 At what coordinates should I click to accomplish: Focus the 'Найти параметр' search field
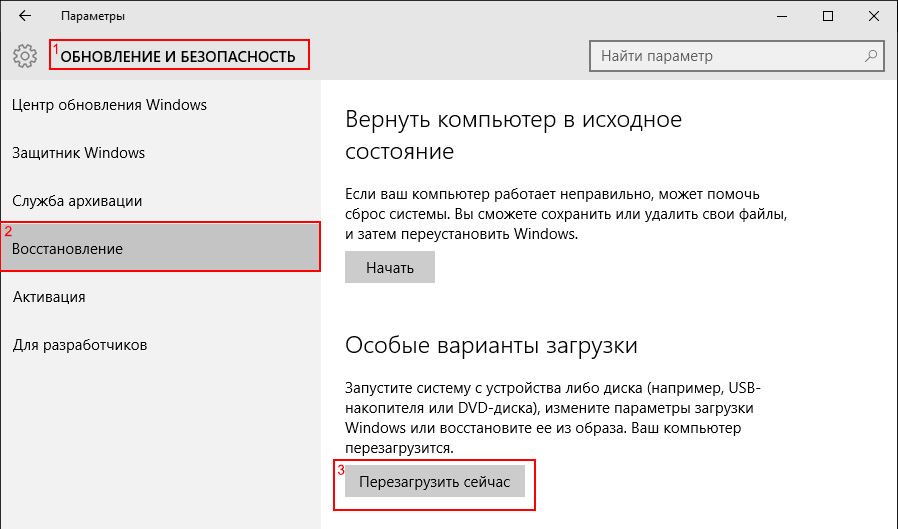pos(736,56)
